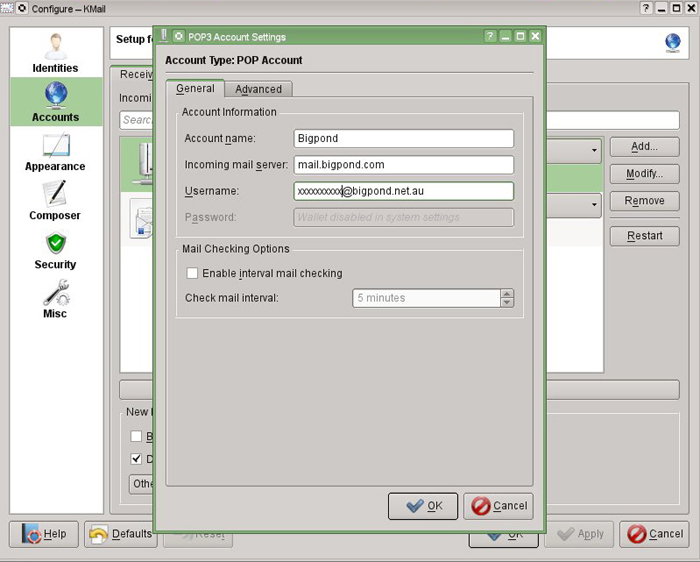Go to Composer settings

[55, 200]
